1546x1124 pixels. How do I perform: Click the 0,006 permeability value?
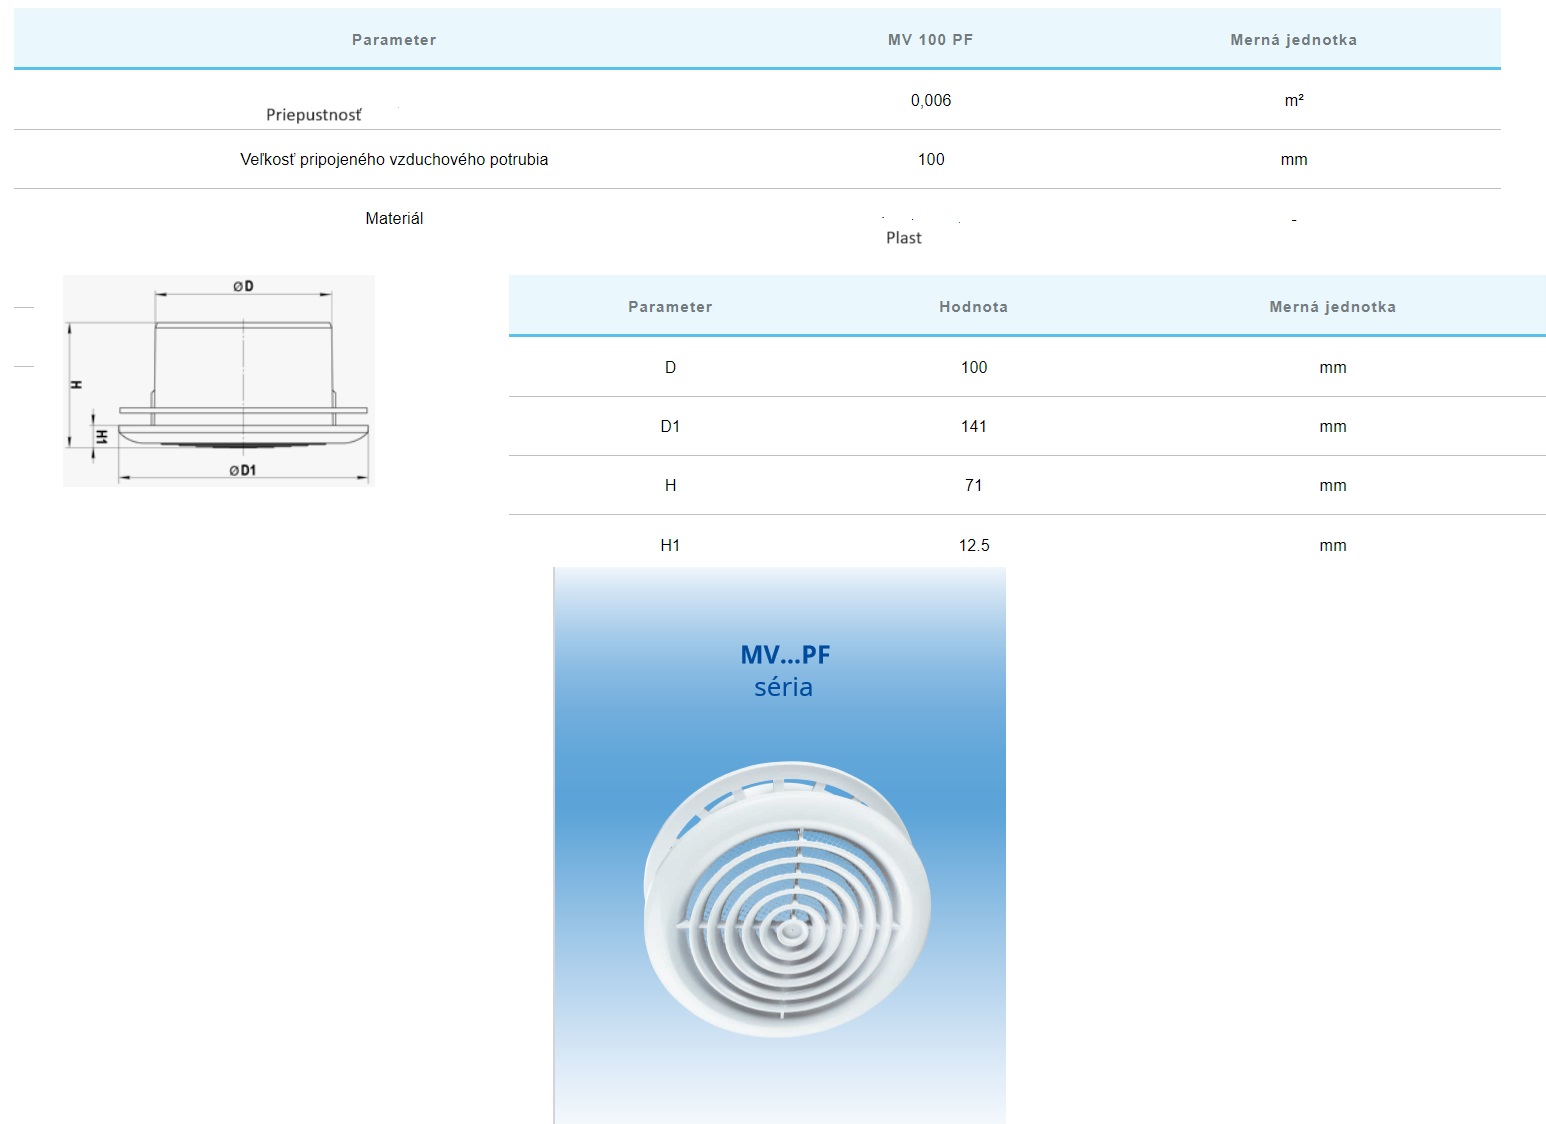click(x=930, y=100)
